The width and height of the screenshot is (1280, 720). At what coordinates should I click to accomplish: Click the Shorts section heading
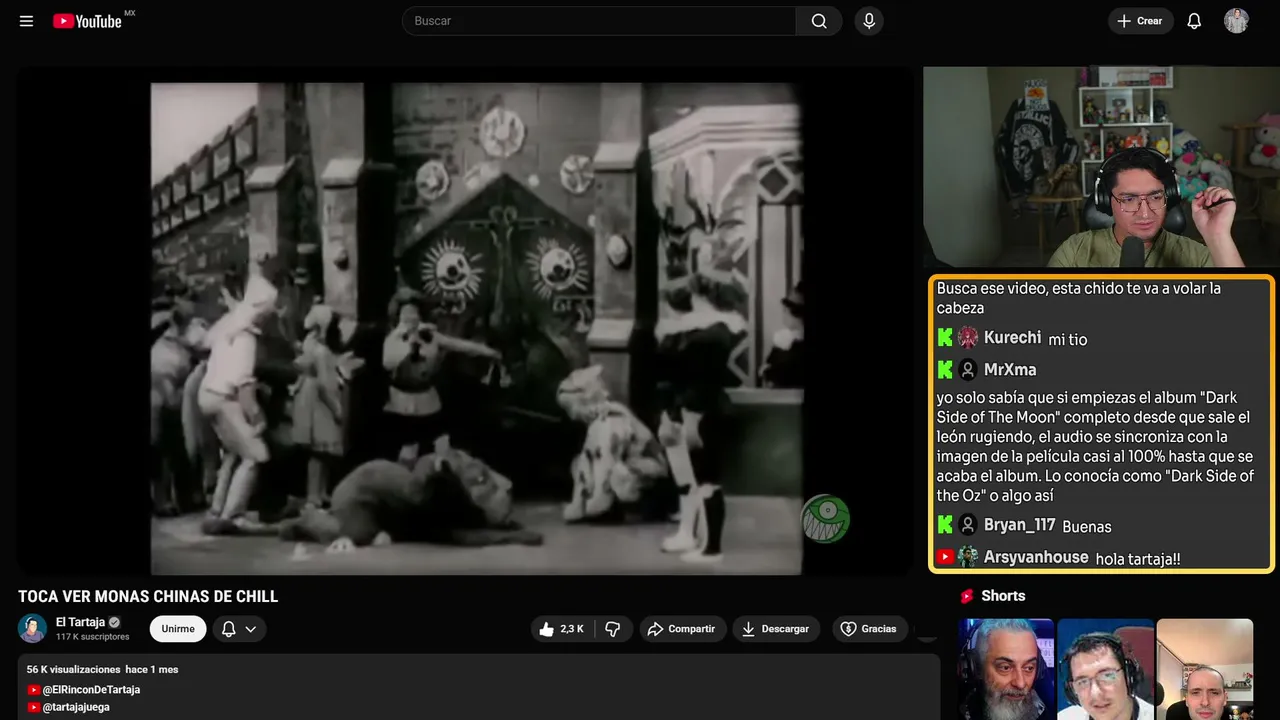(x=1003, y=596)
